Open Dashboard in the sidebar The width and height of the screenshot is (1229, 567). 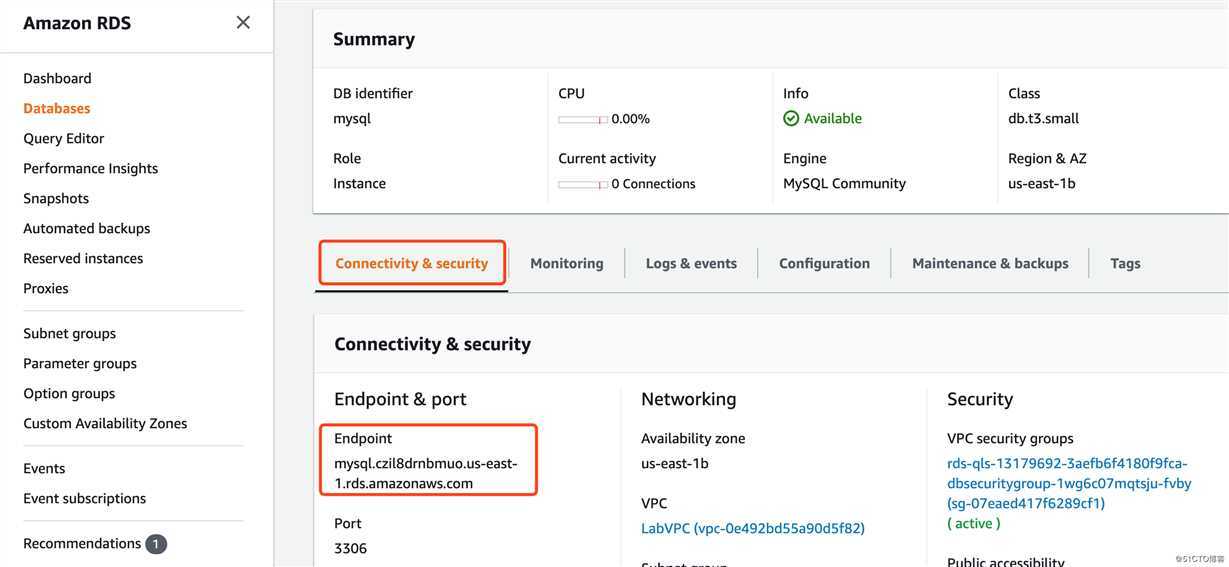pos(57,78)
